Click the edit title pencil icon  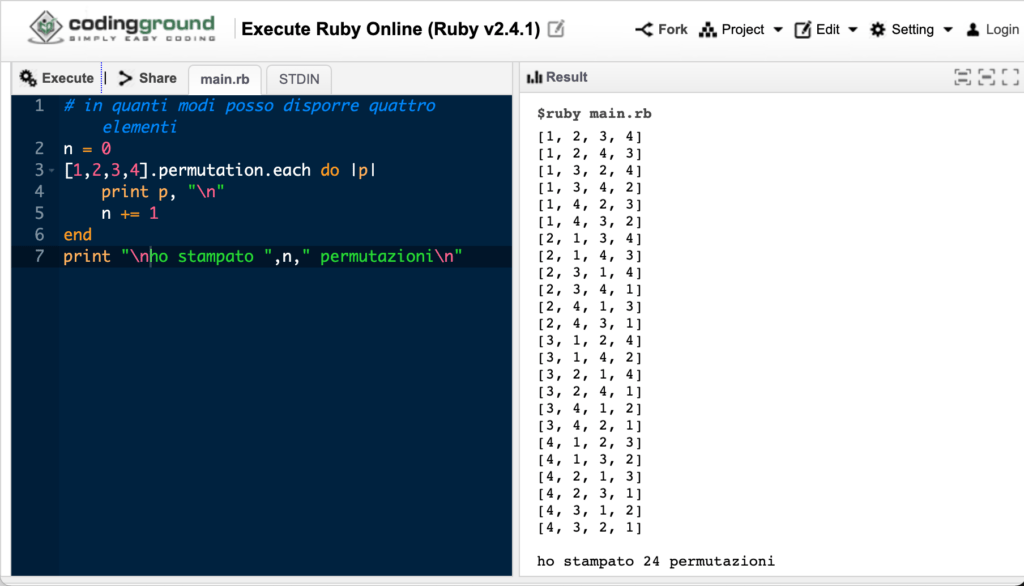coord(556,29)
